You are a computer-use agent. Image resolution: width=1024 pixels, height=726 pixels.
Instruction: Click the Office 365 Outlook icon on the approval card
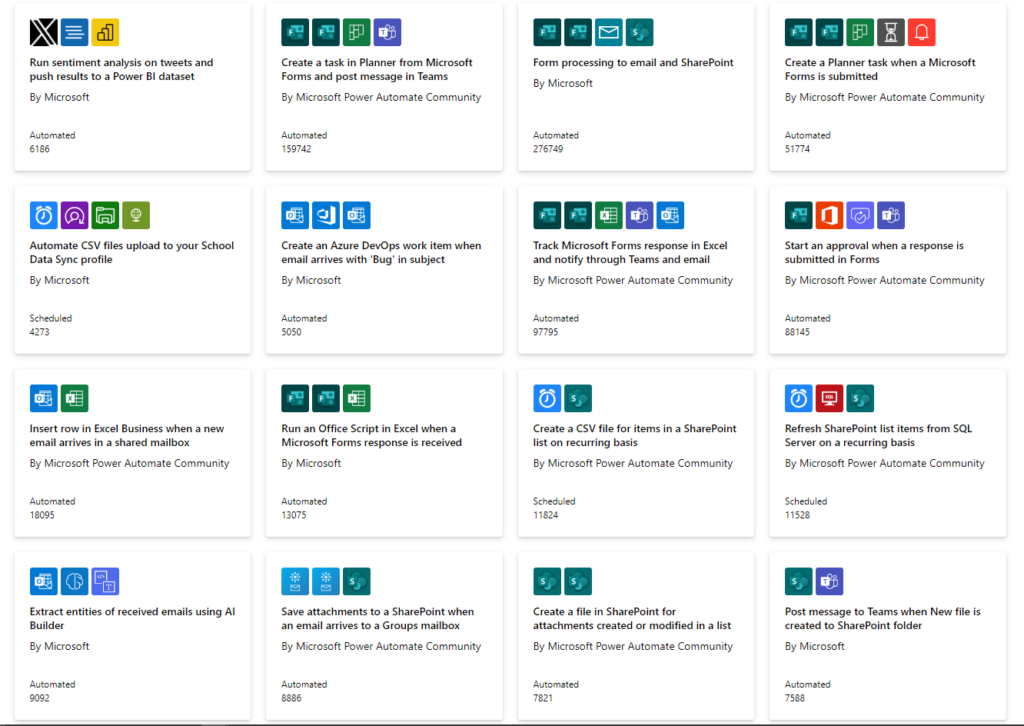pos(829,215)
